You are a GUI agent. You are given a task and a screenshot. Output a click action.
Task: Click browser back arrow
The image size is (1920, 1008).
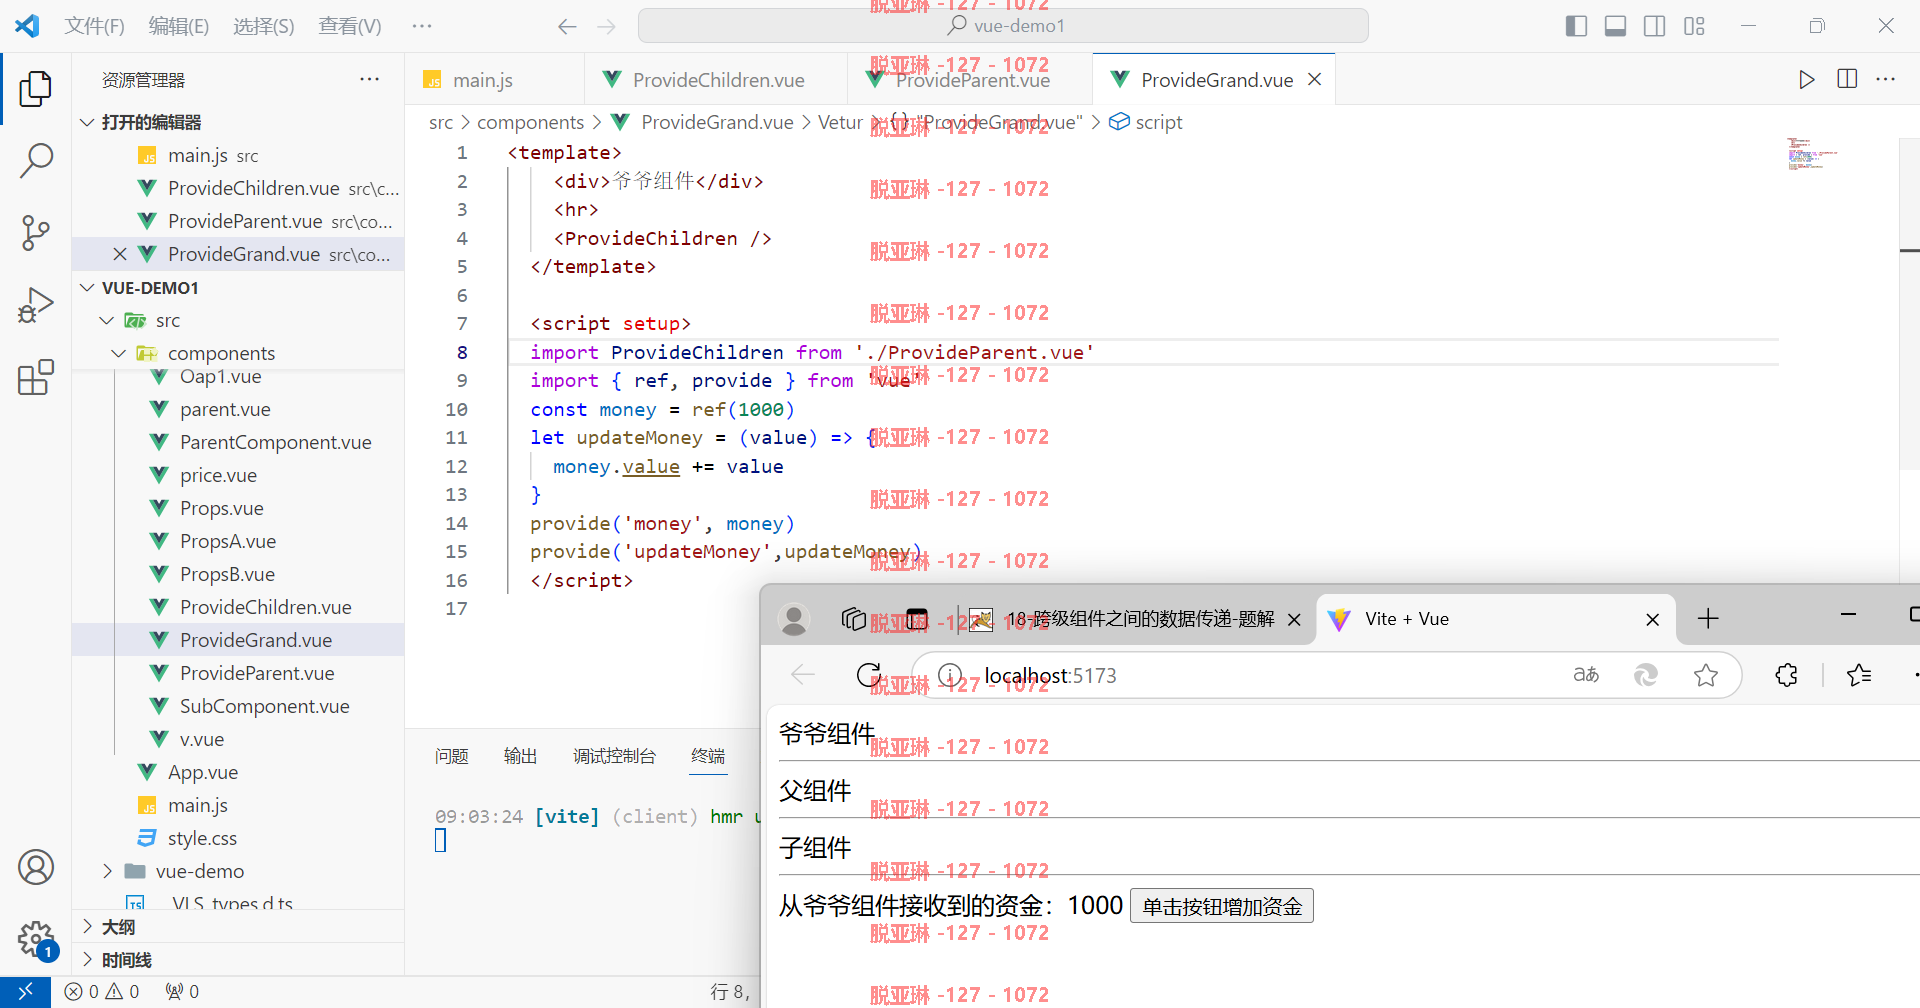point(802,675)
